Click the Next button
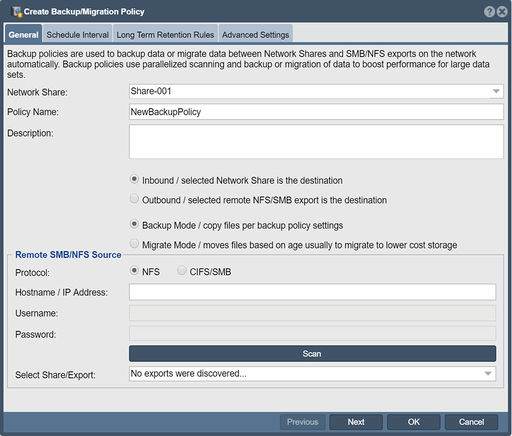This screenshot has width=512, height=436. [x=356, y=422]
